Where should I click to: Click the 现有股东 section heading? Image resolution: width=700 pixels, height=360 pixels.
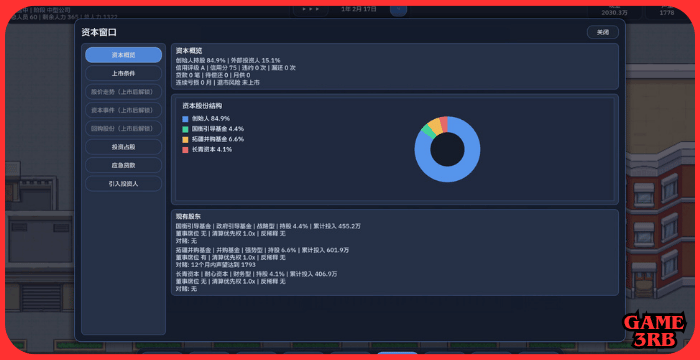pyautogui.click(x=188, y=216)
